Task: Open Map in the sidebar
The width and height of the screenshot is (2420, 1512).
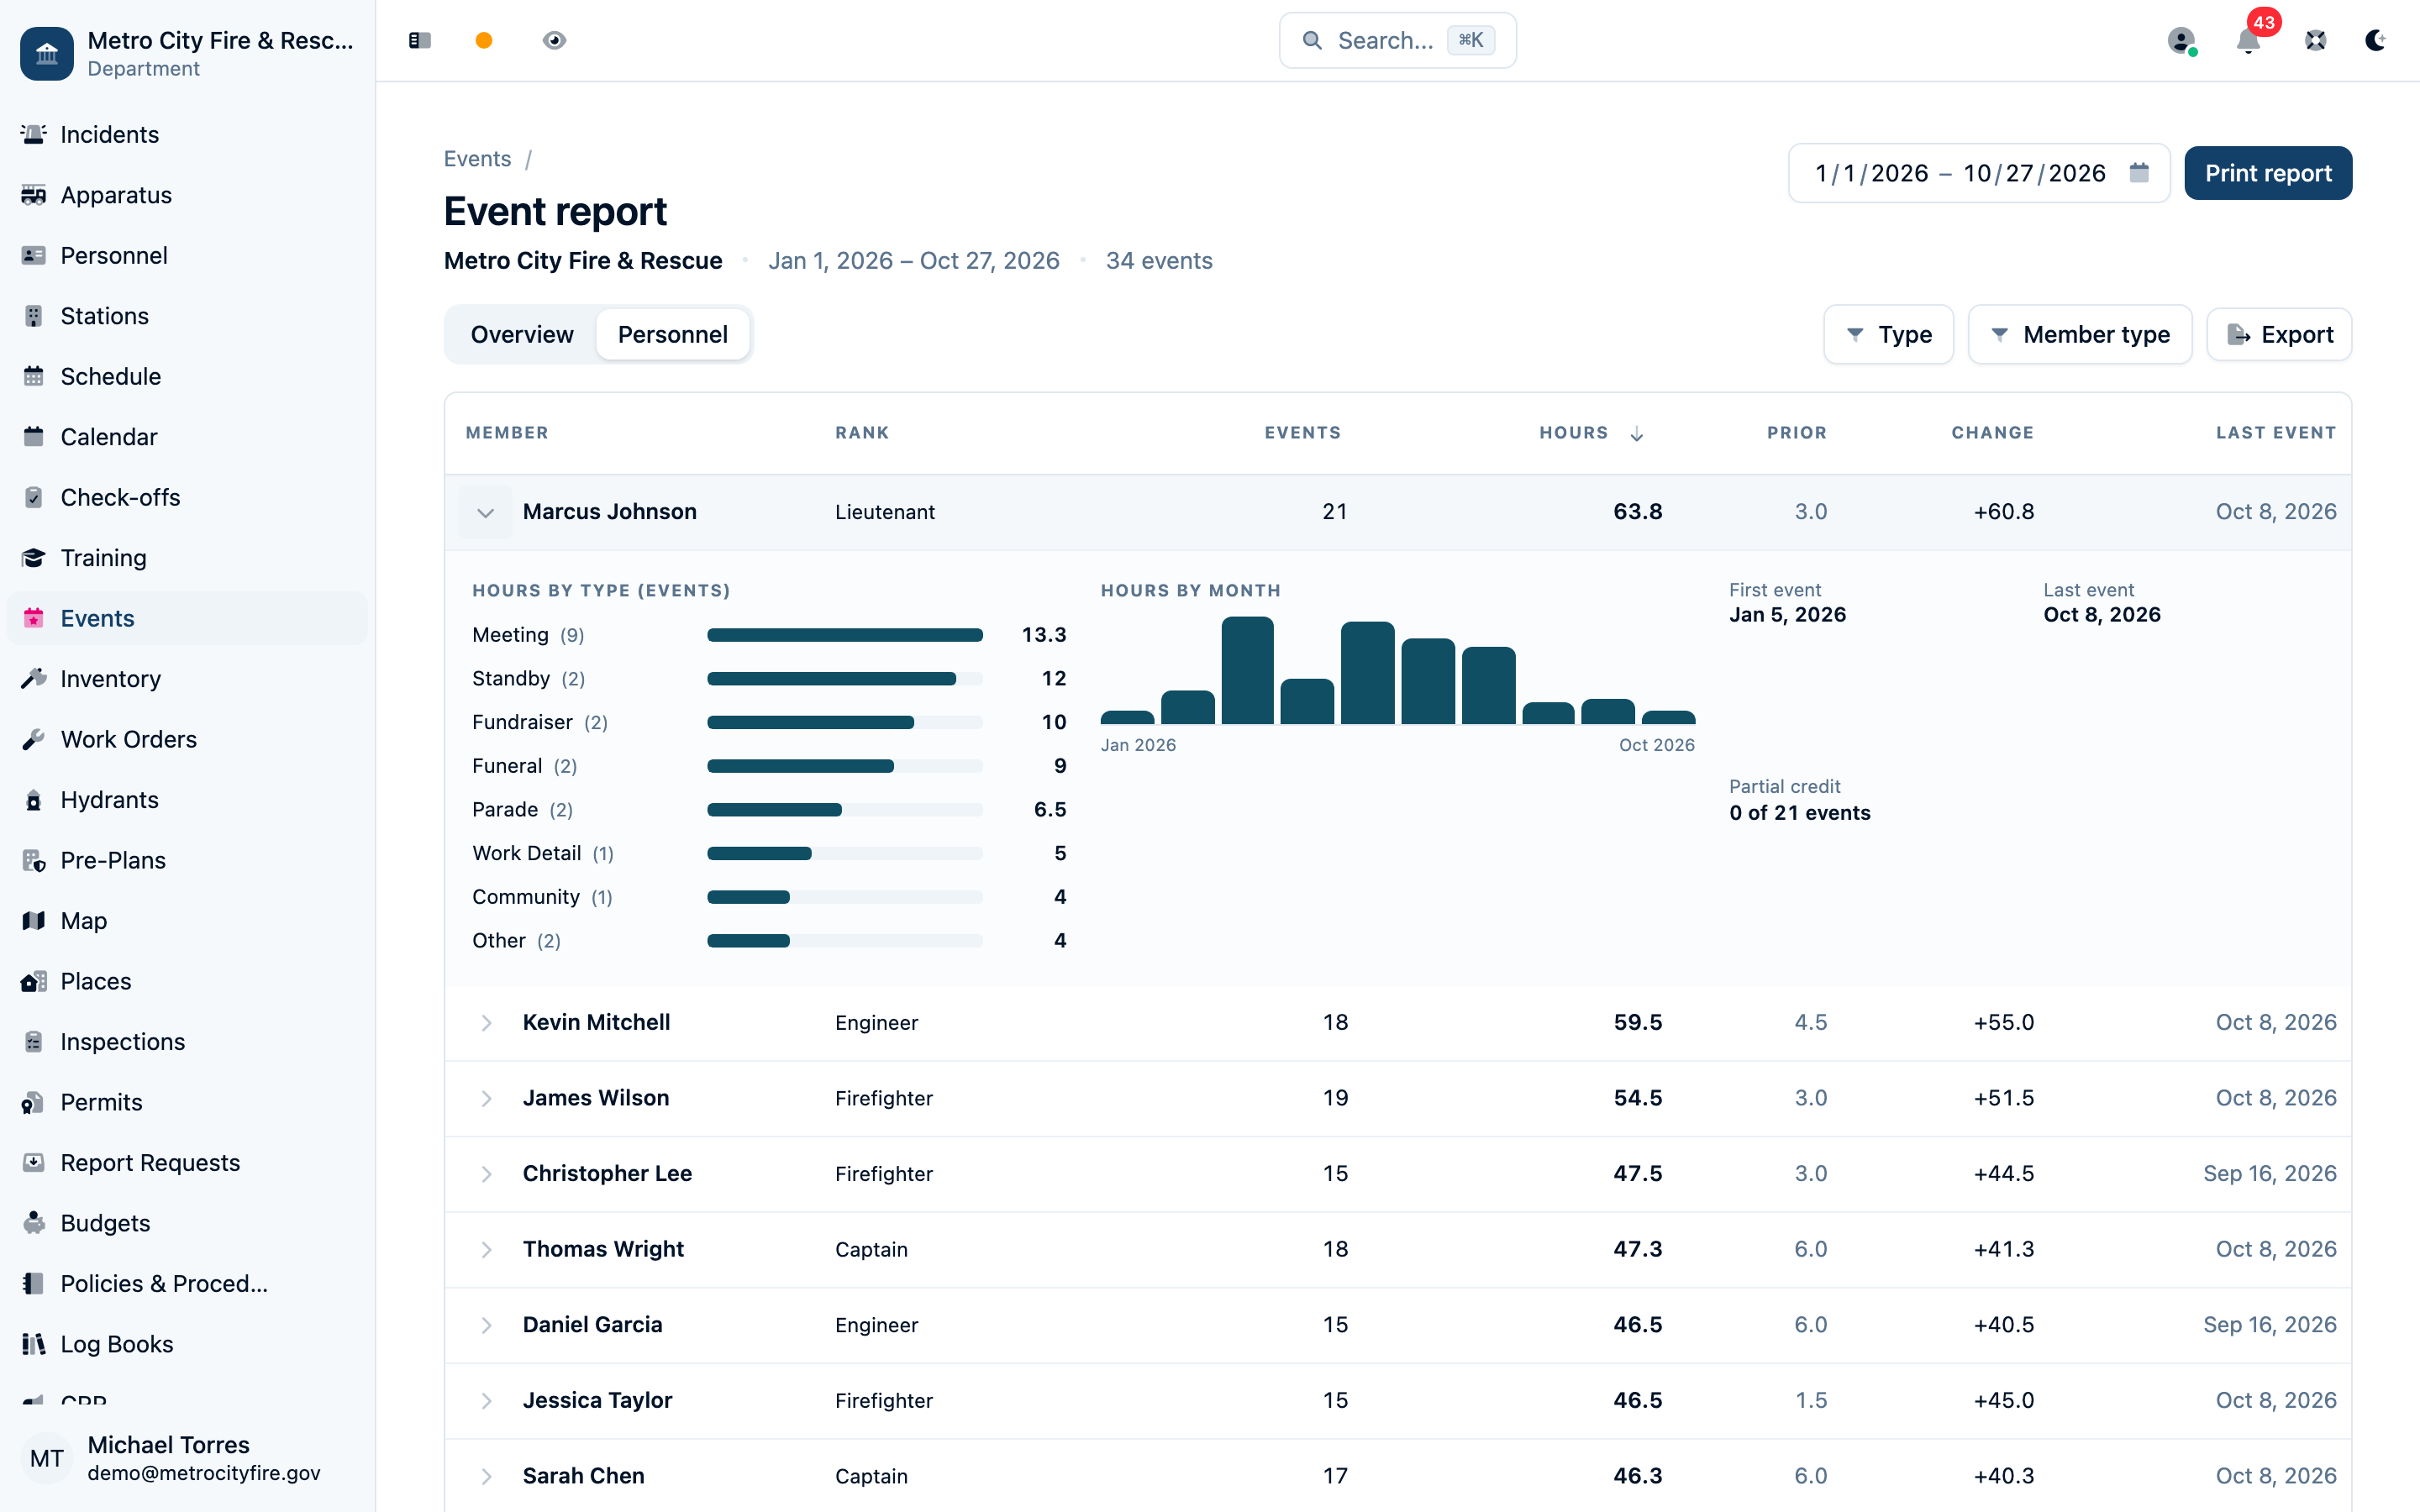Action: 187,921
